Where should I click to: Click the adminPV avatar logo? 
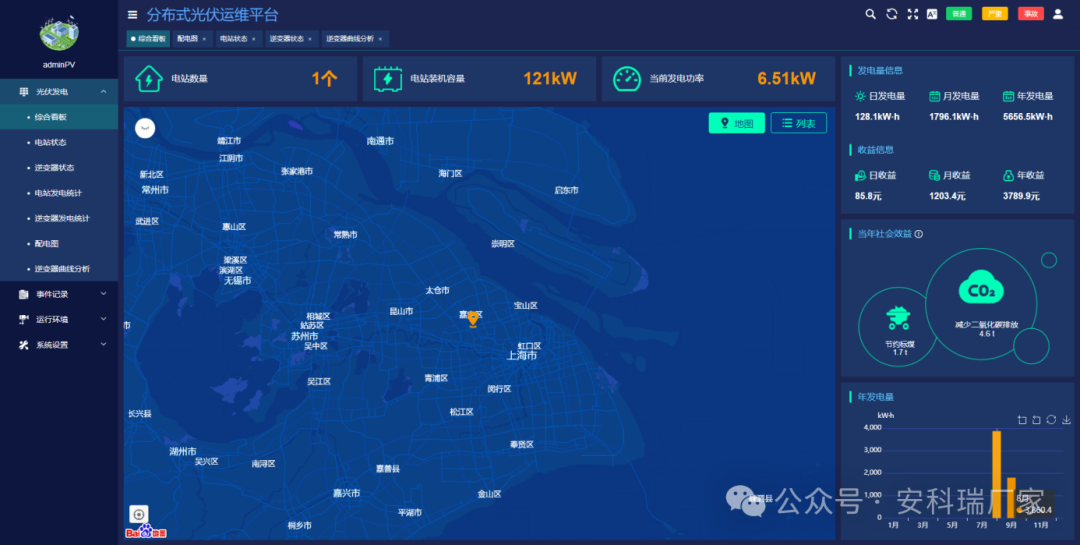coord(59,32)
